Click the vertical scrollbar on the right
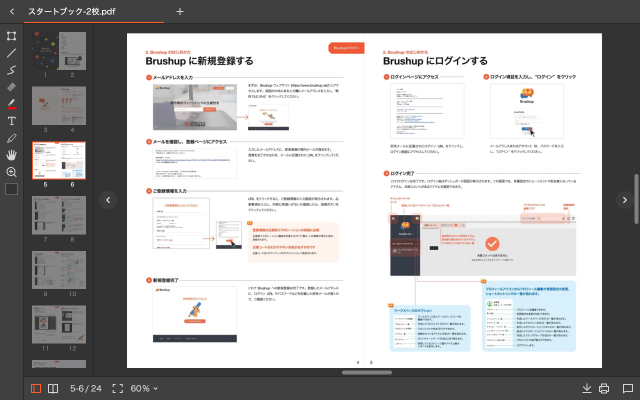Image resolution: width=640 pixels, height=400 pixels. tap(636, 199)
